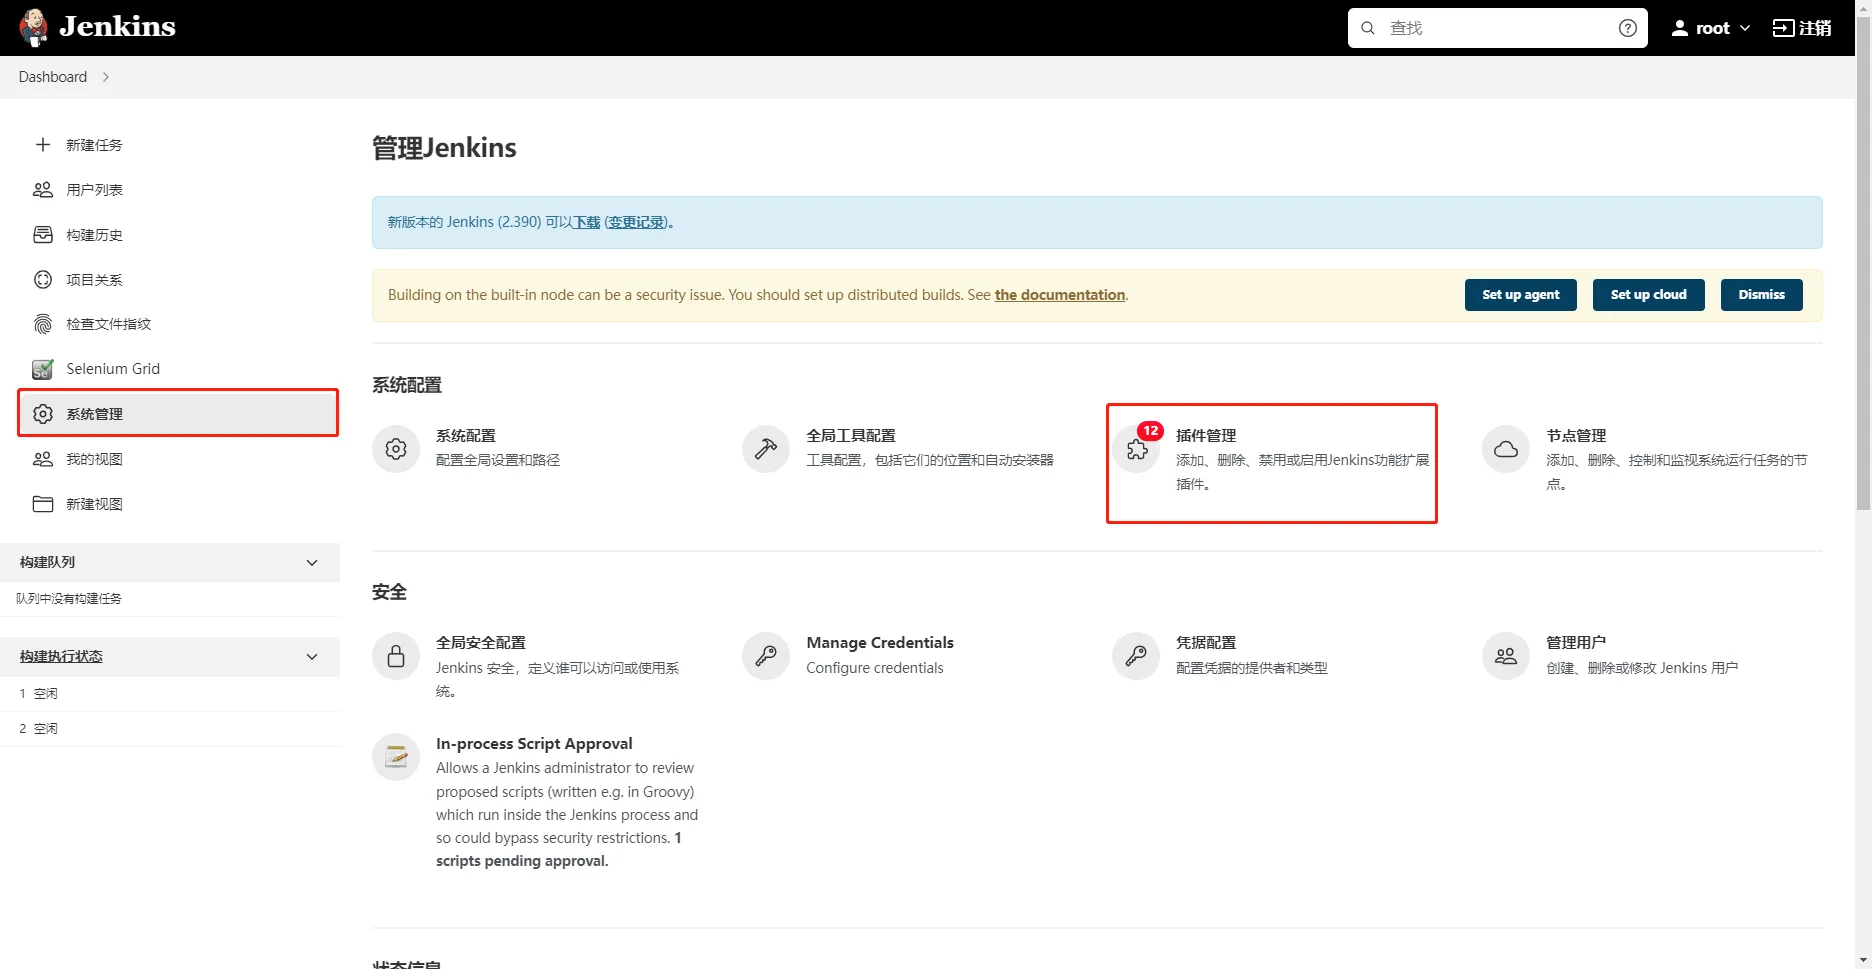This screenshot has width=1872, height=969.
Task: Expand the Dashboard breadcrumb arrow
Action: point(106,77)
